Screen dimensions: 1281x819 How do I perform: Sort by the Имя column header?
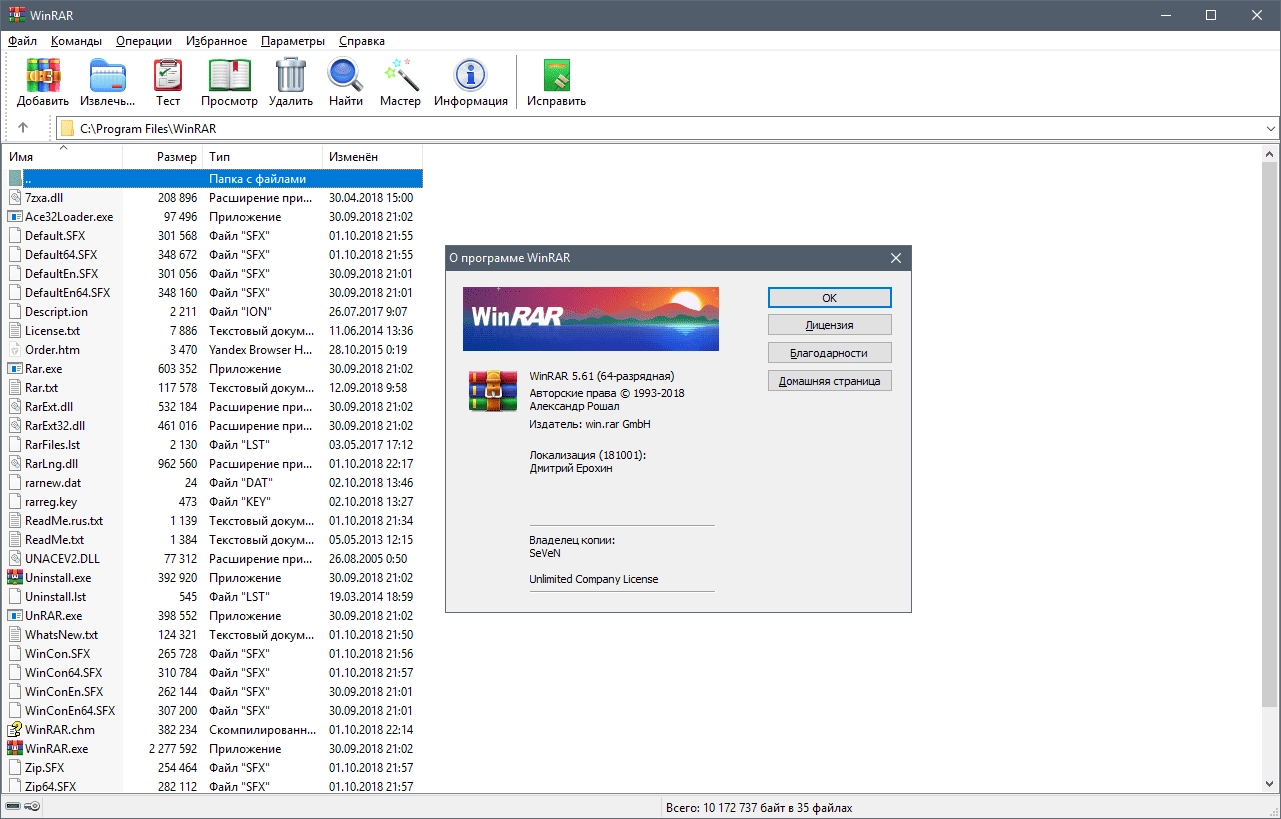click(63, 157)
